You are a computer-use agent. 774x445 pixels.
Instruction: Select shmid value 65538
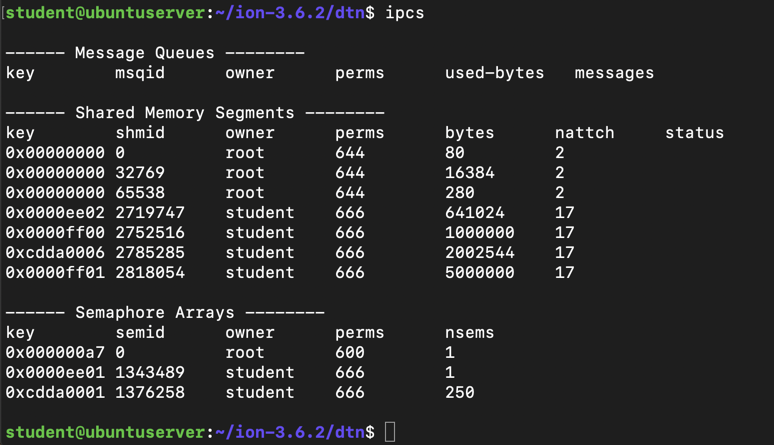140,193
